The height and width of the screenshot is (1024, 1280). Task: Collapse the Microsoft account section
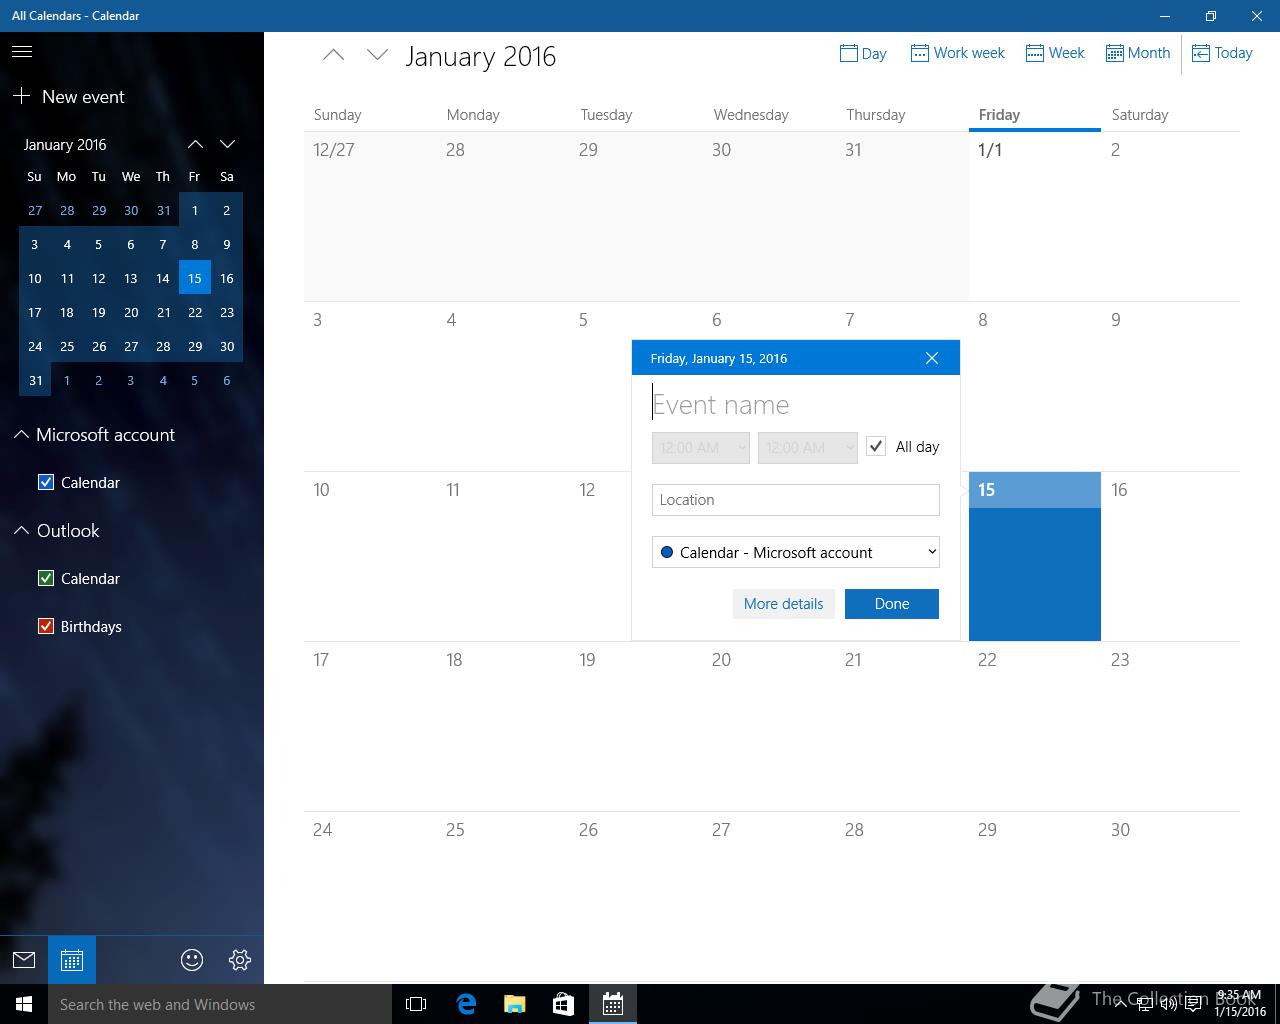pyautogui.click(x=21, y=434)
